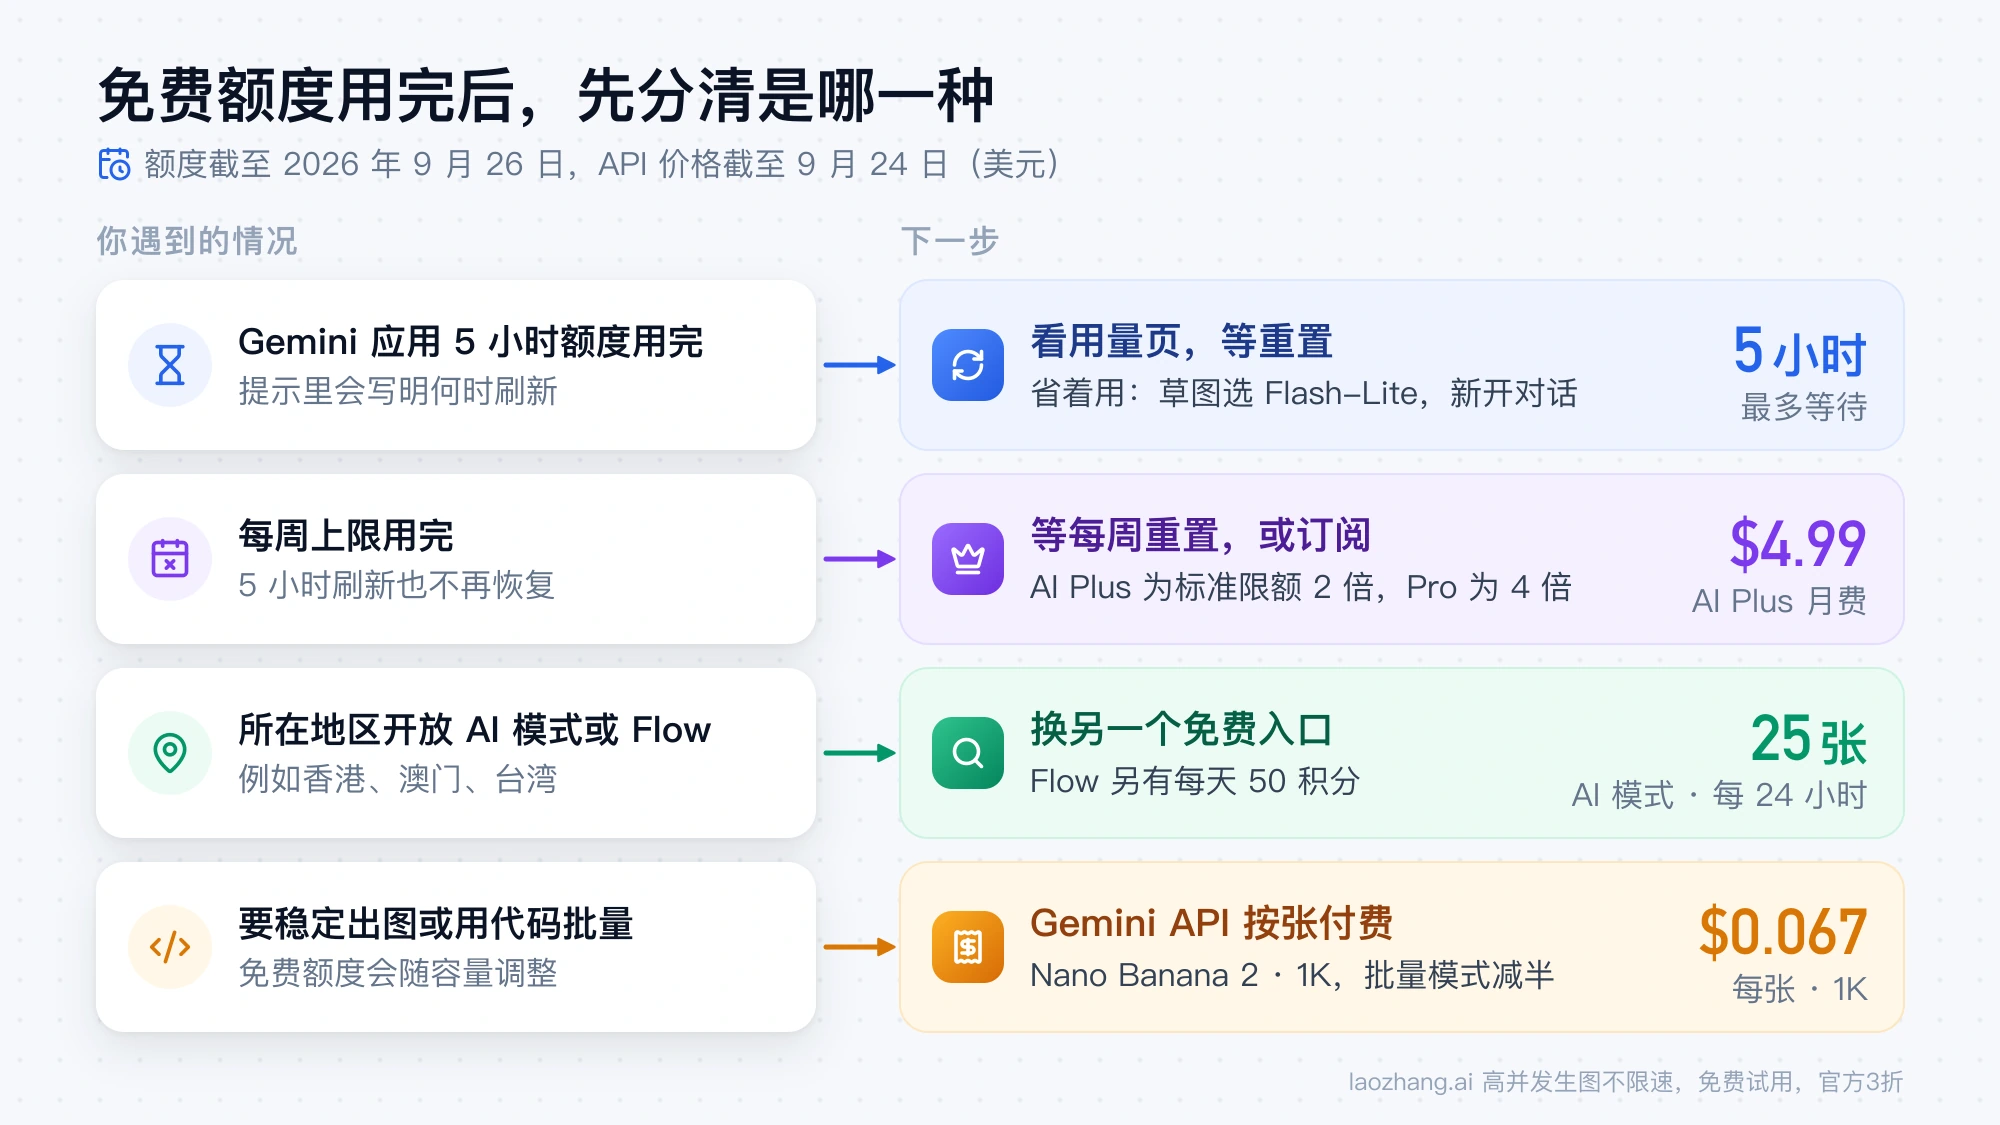This screenshot has width=2000, height=1125.
Task: Click the location pin icon beside 所在地区开放
Action: tap(170, 753)
